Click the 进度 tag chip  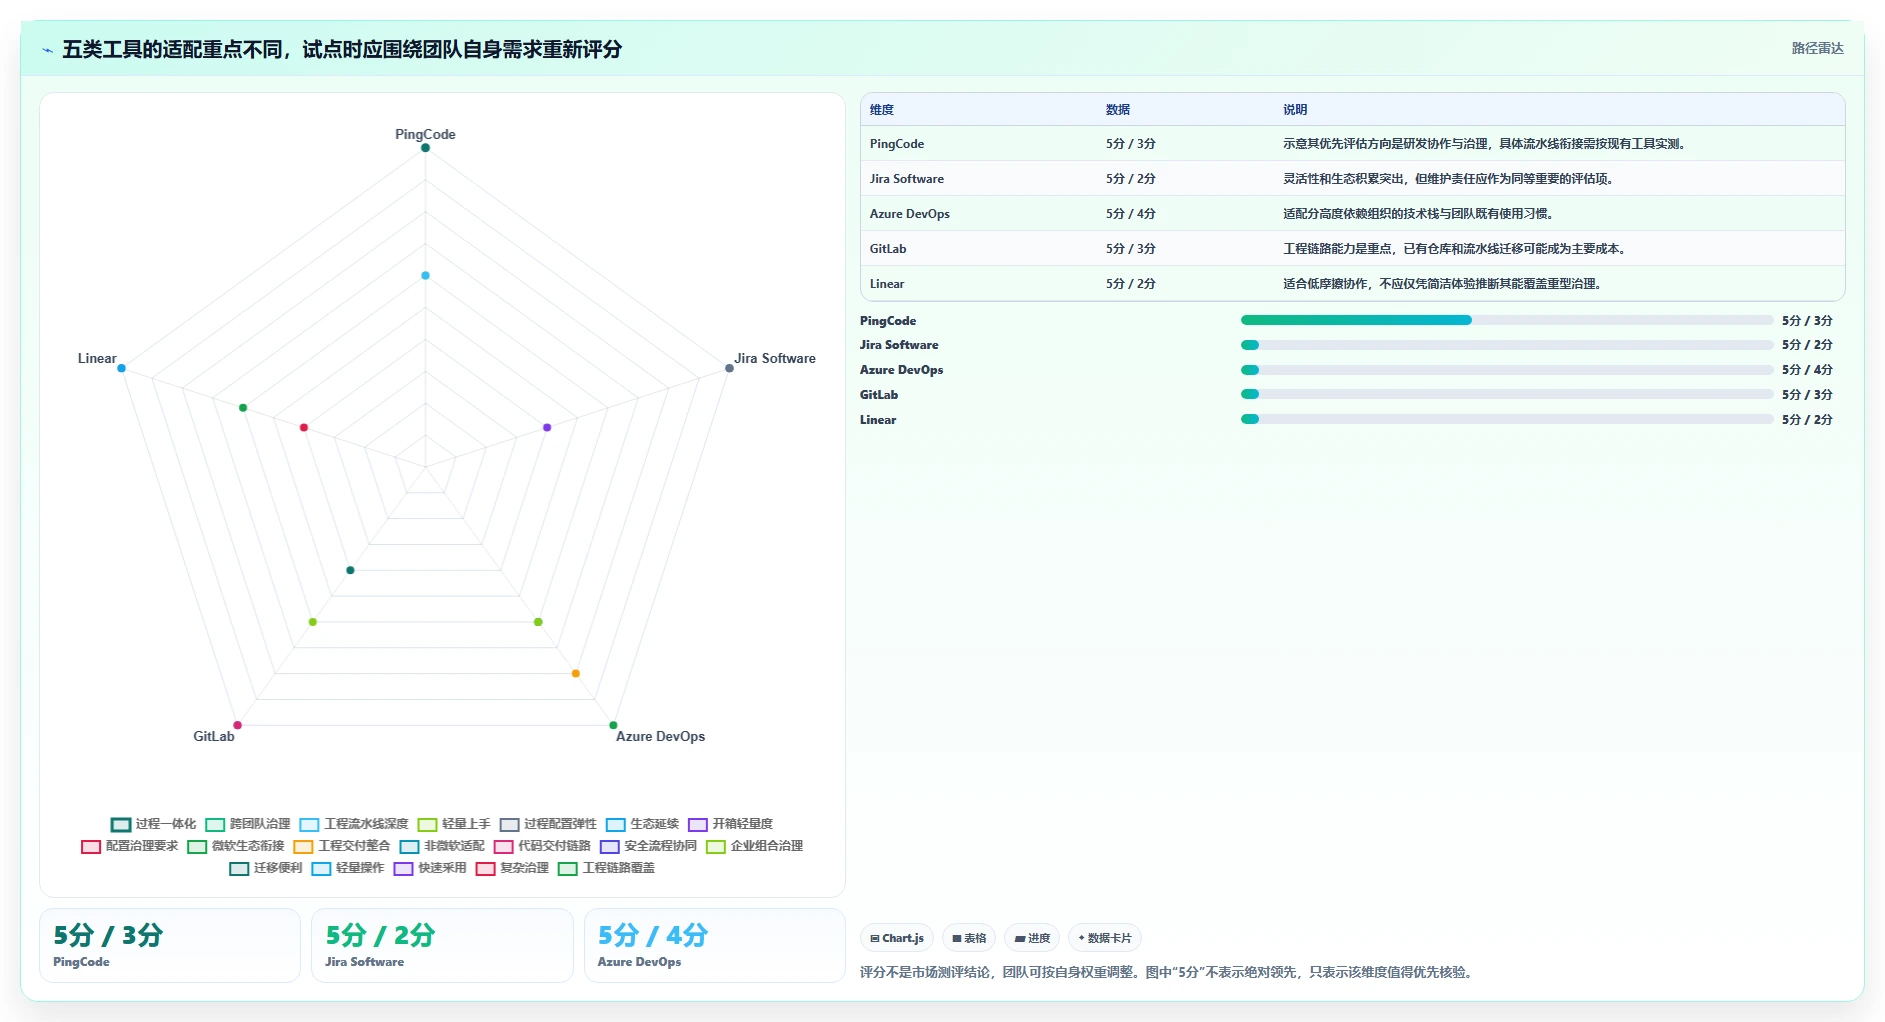pyautogui.click(x=1032, y=938)
